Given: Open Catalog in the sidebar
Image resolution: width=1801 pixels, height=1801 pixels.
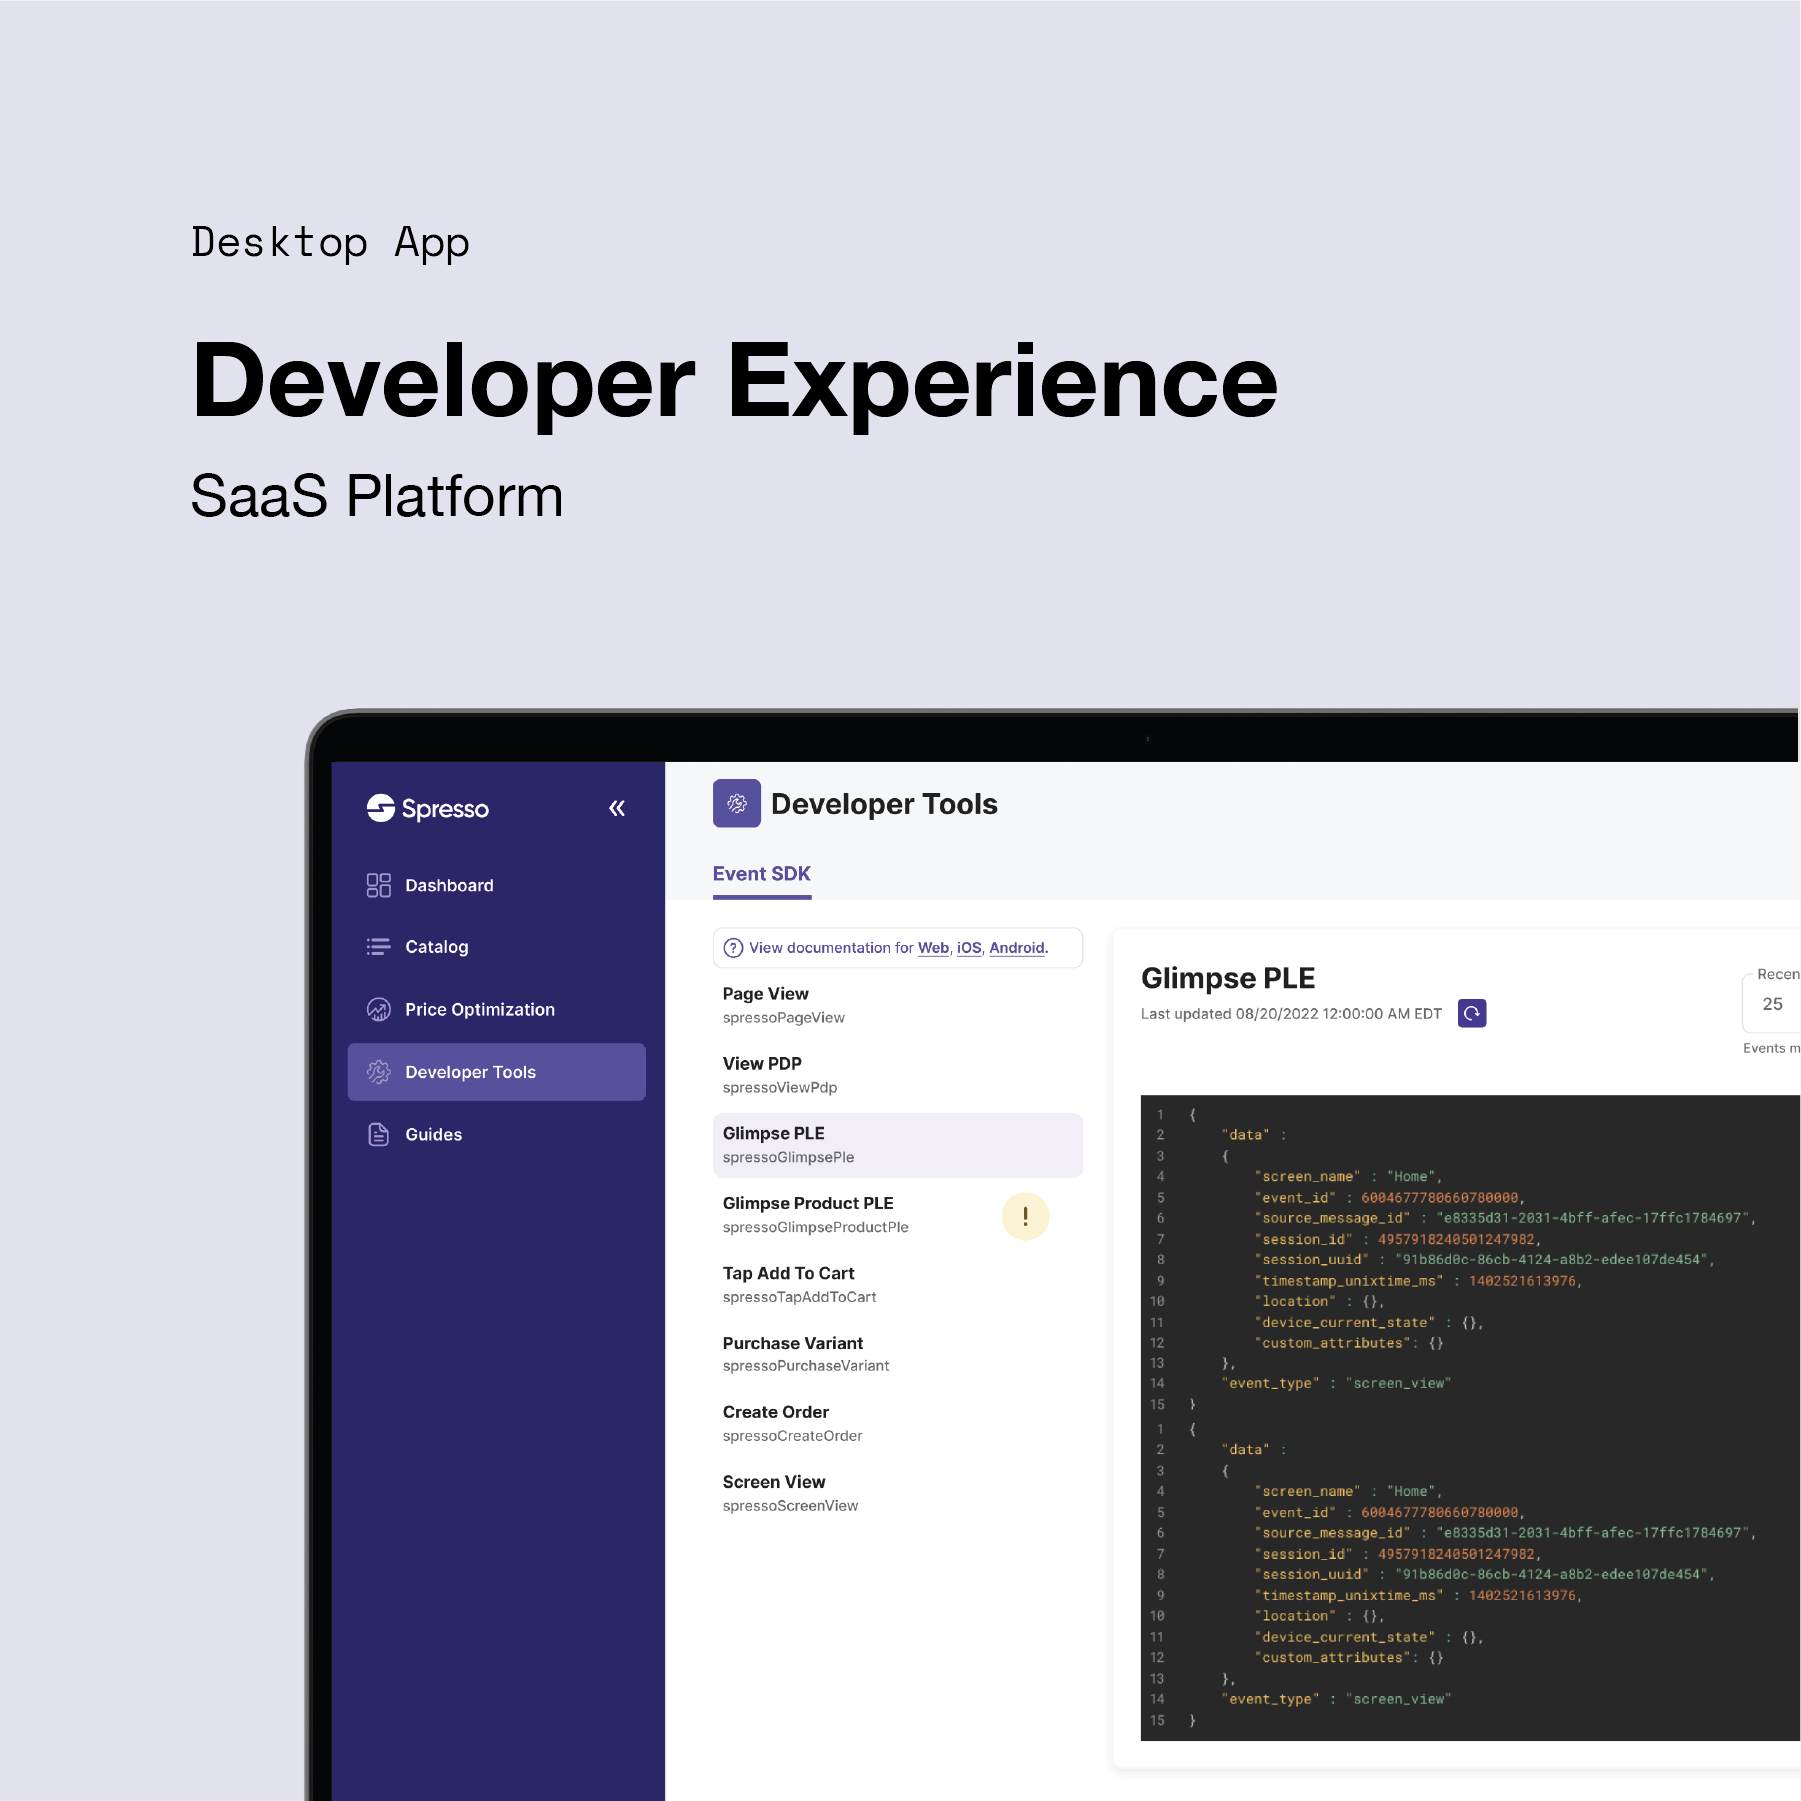Looking at the screenshot, I should [496, 947].
